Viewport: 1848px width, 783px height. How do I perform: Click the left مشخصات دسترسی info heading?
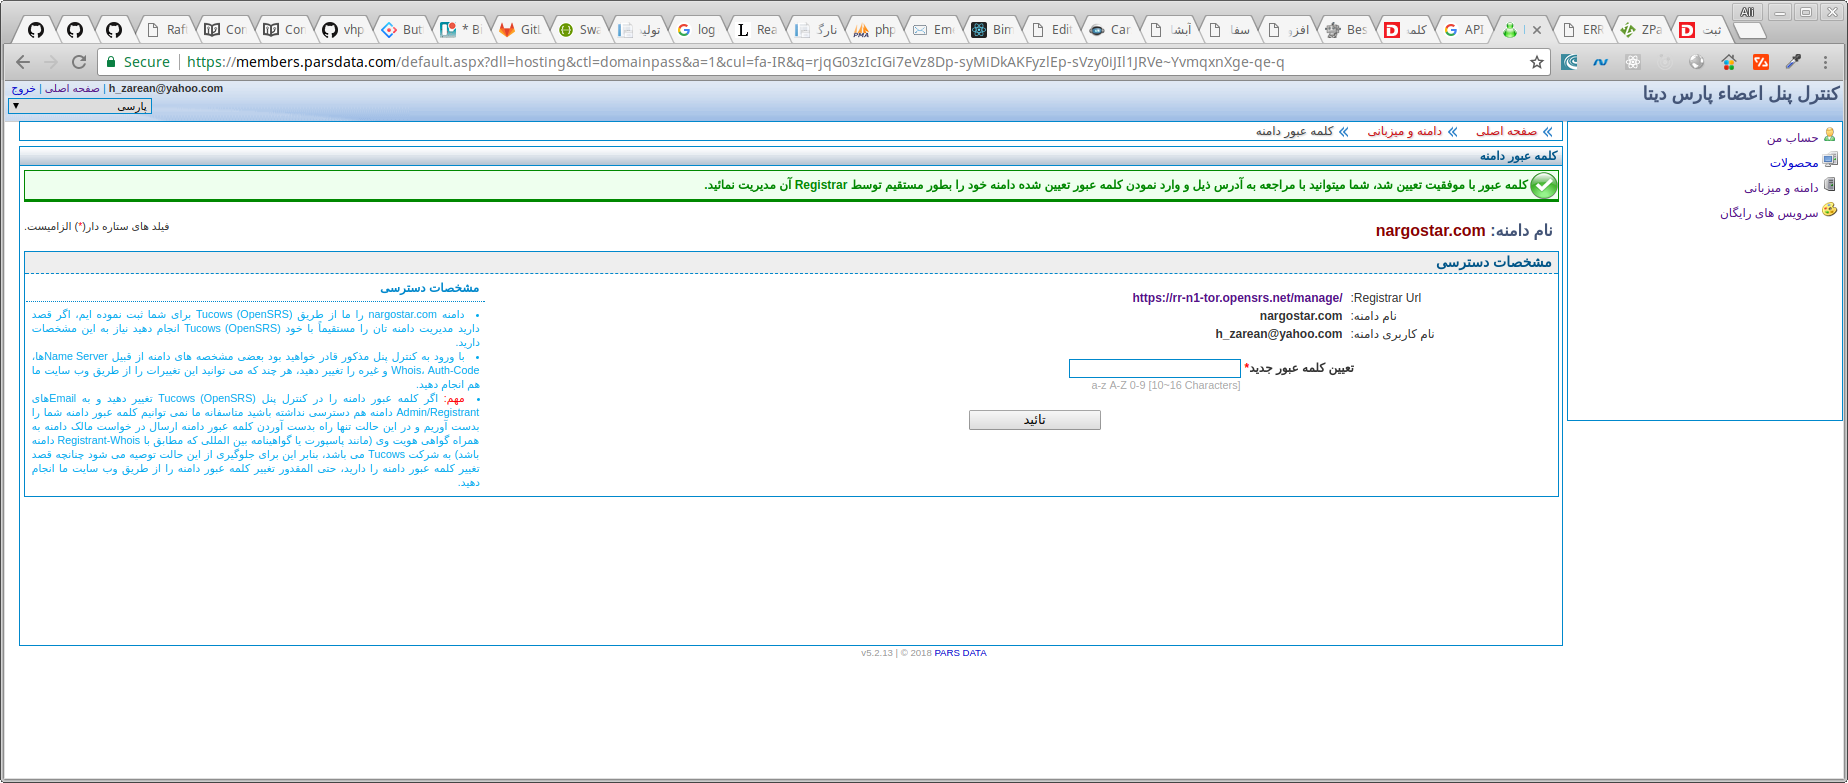430,288
